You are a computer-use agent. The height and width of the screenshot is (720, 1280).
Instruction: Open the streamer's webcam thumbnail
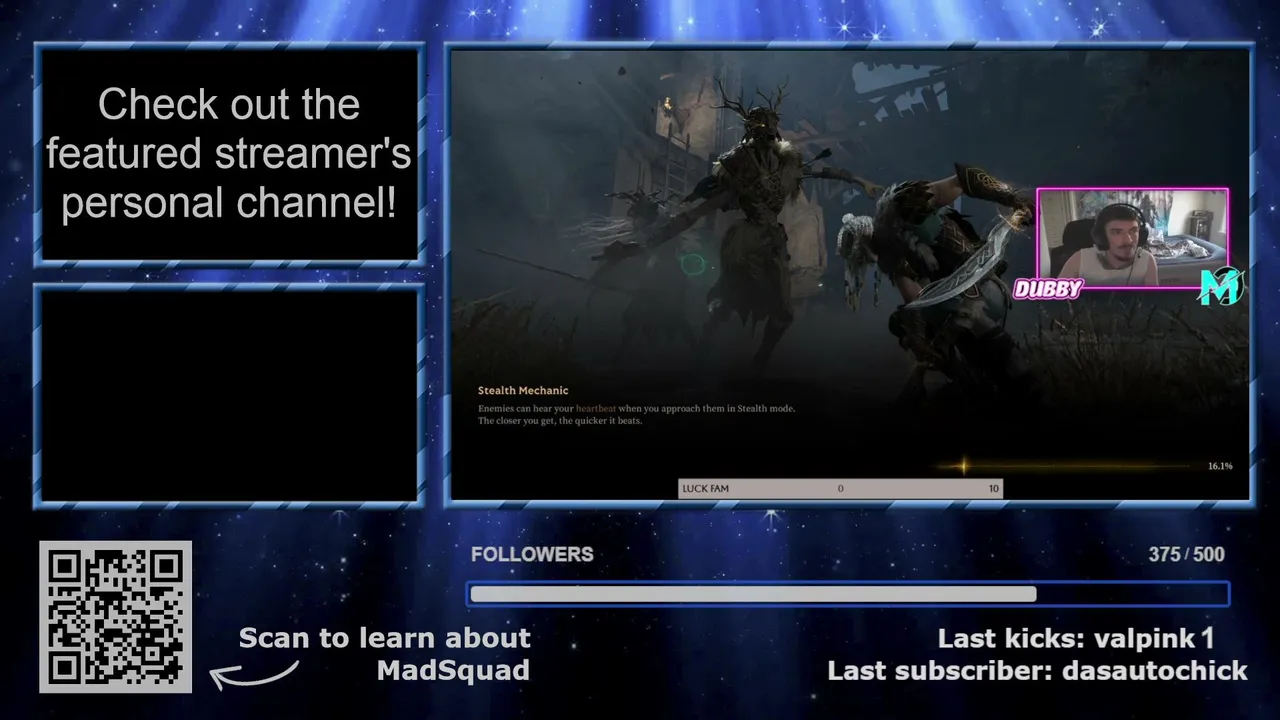[x=1133, y=238]
